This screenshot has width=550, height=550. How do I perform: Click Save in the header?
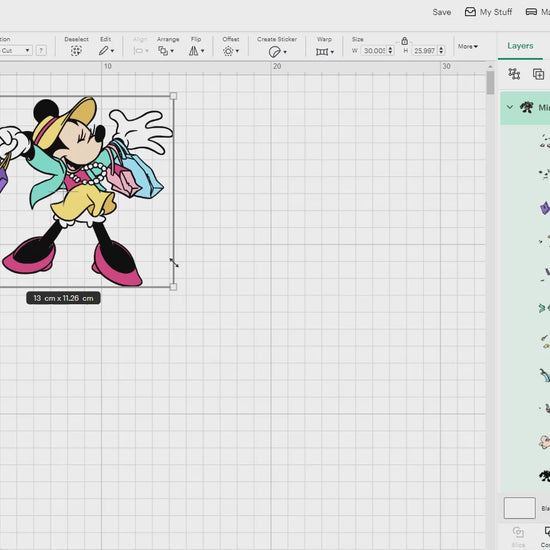(x=442, y=12)
